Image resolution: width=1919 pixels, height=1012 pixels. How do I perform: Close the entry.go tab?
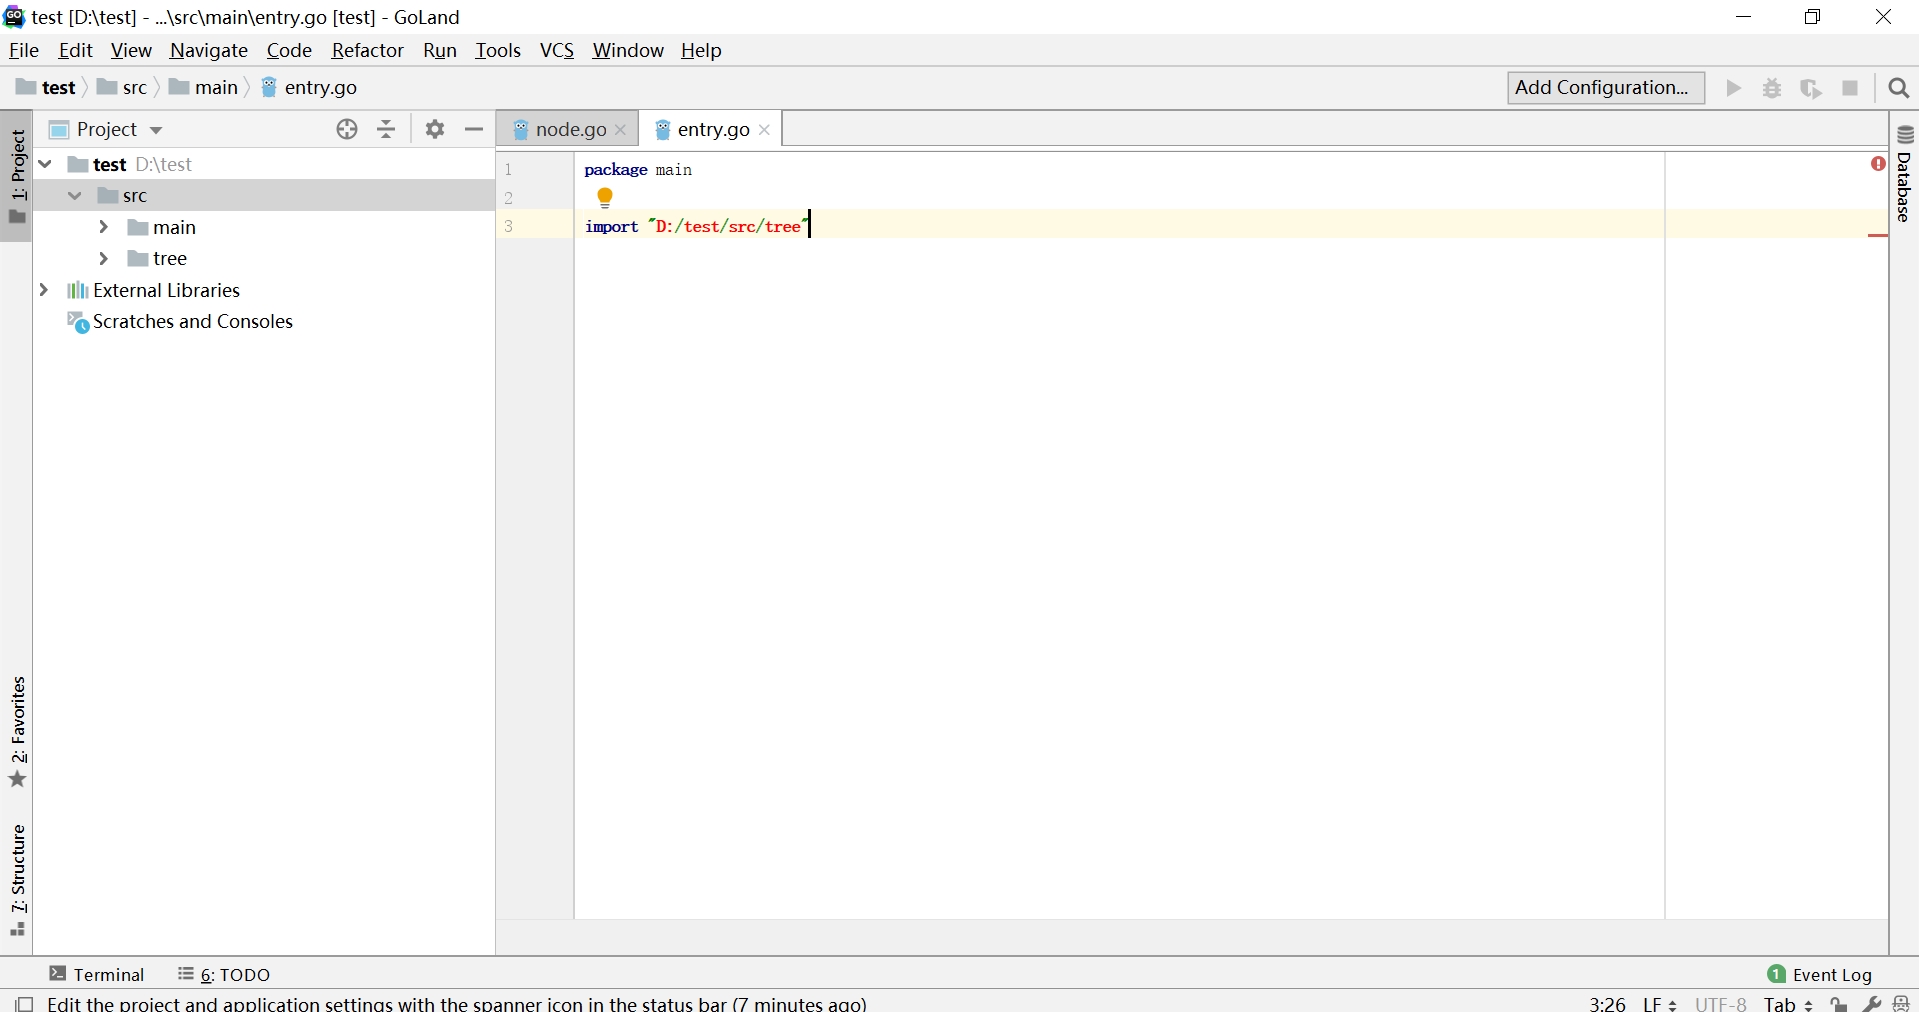pos(765,130)
